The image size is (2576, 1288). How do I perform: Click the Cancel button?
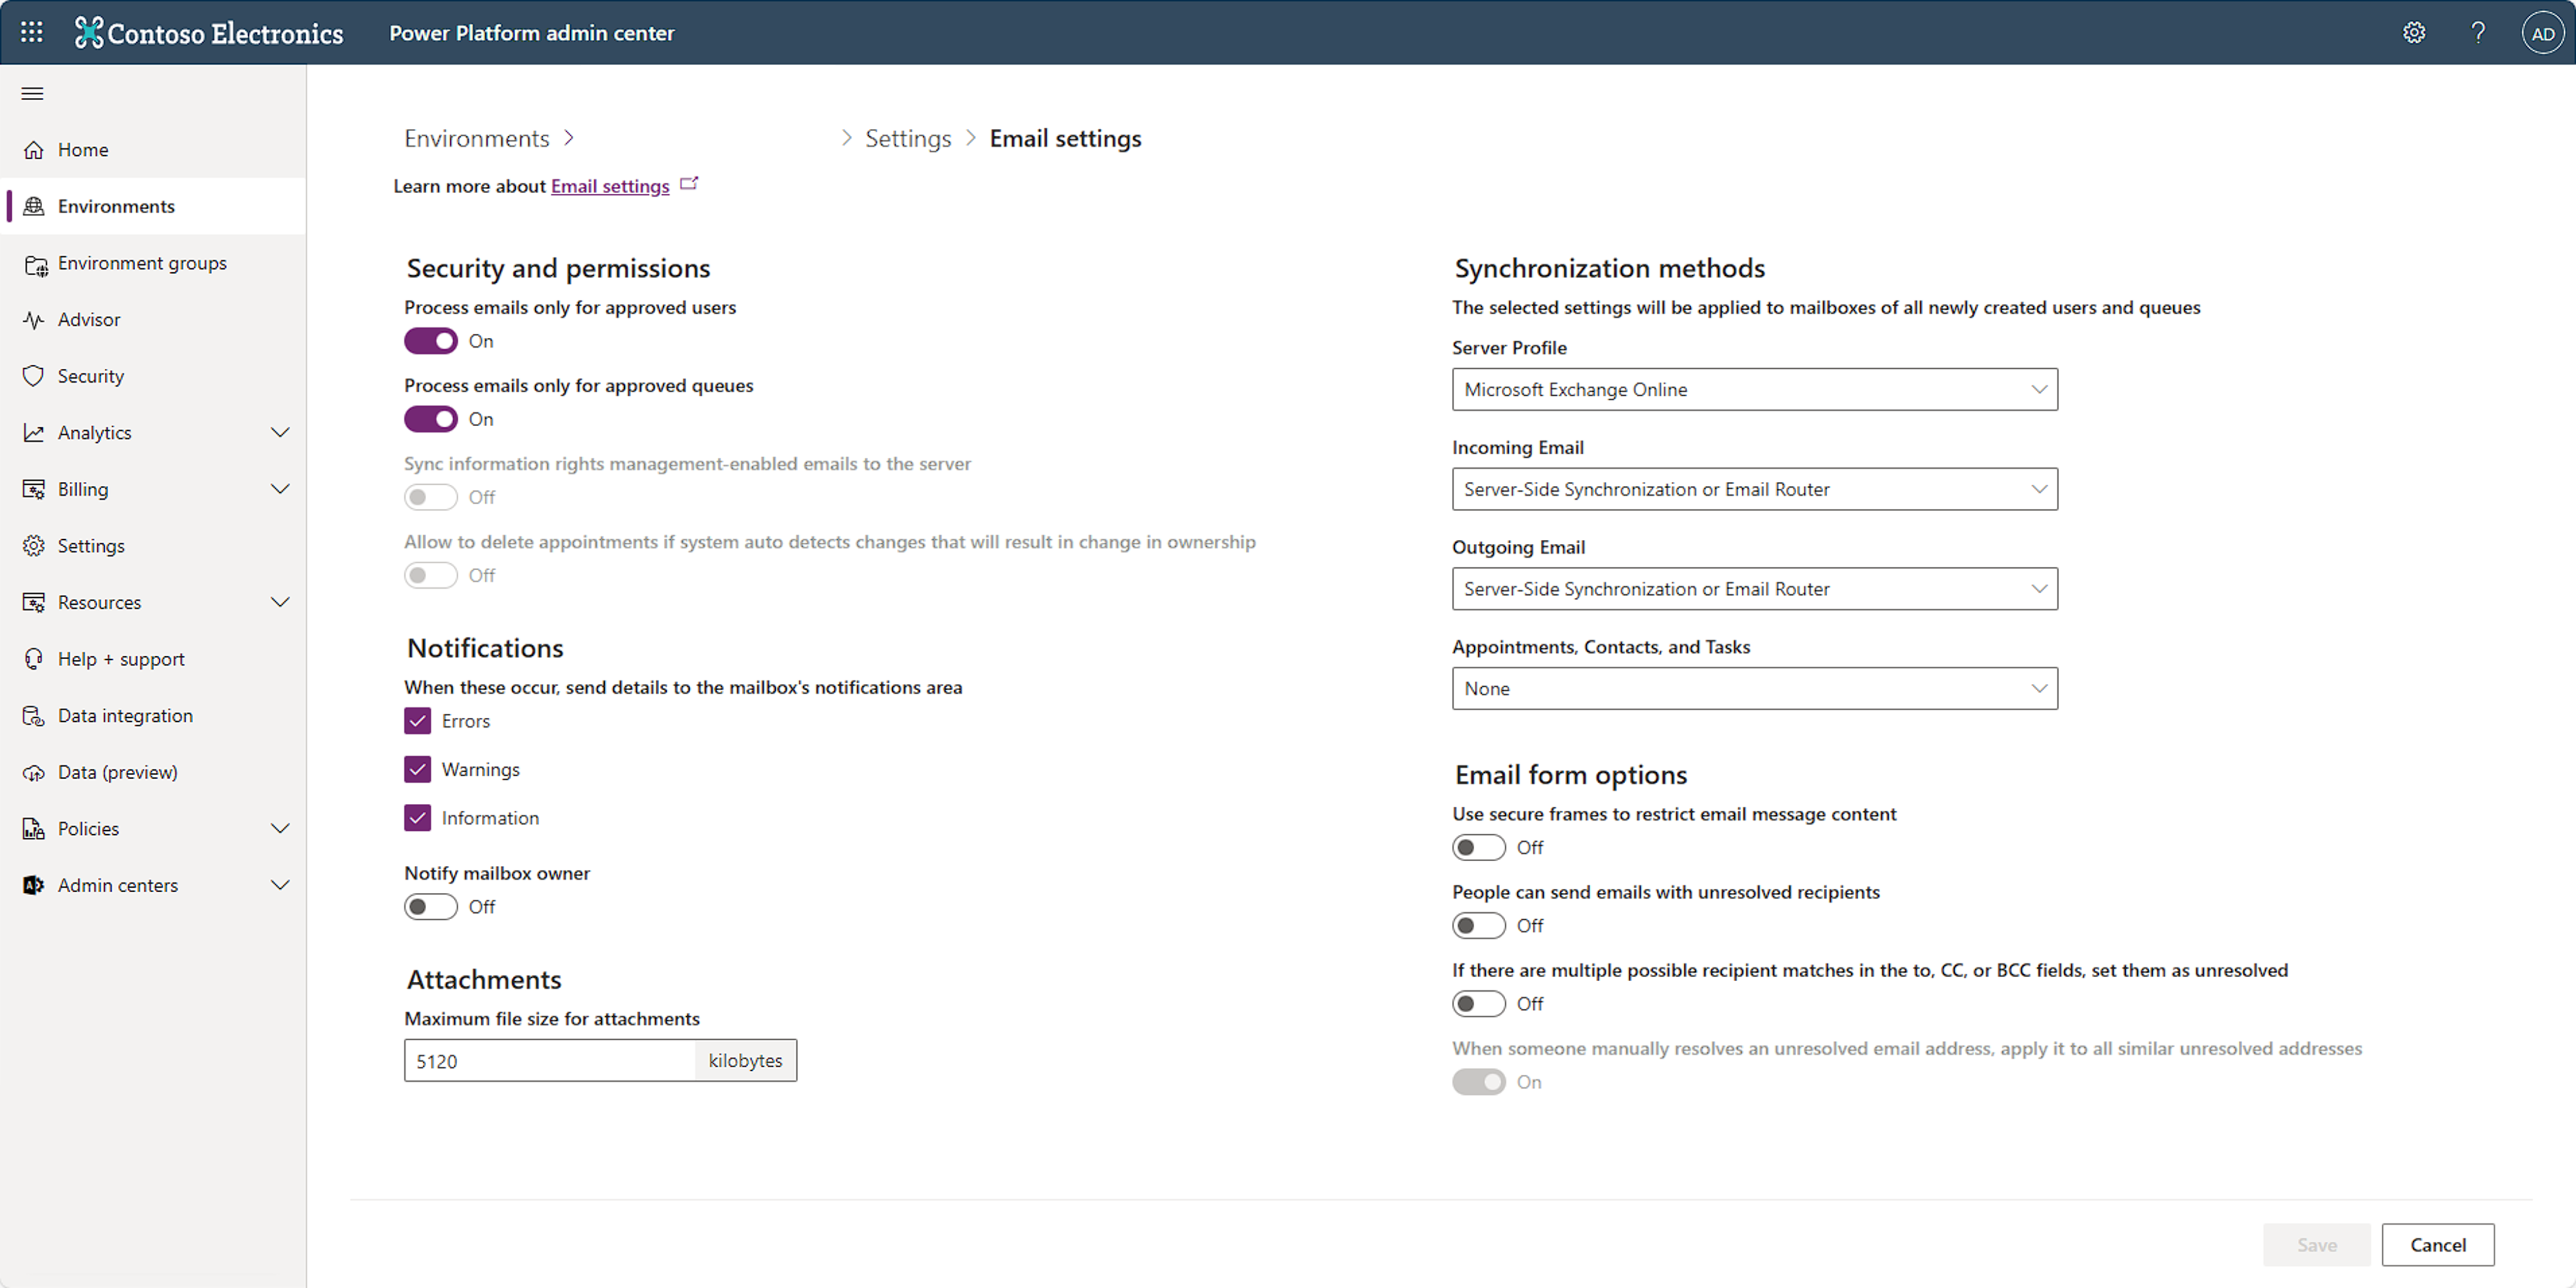(x=2437, y=1244)
